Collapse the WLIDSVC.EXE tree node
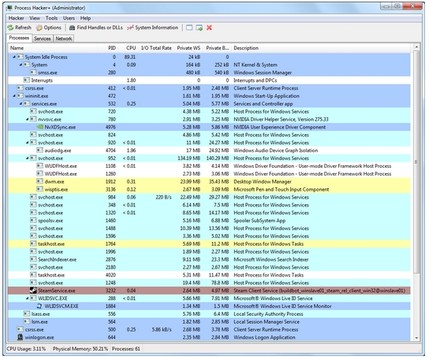The height and width of the screenshot is (360, 429). click(x=28, y=298)
